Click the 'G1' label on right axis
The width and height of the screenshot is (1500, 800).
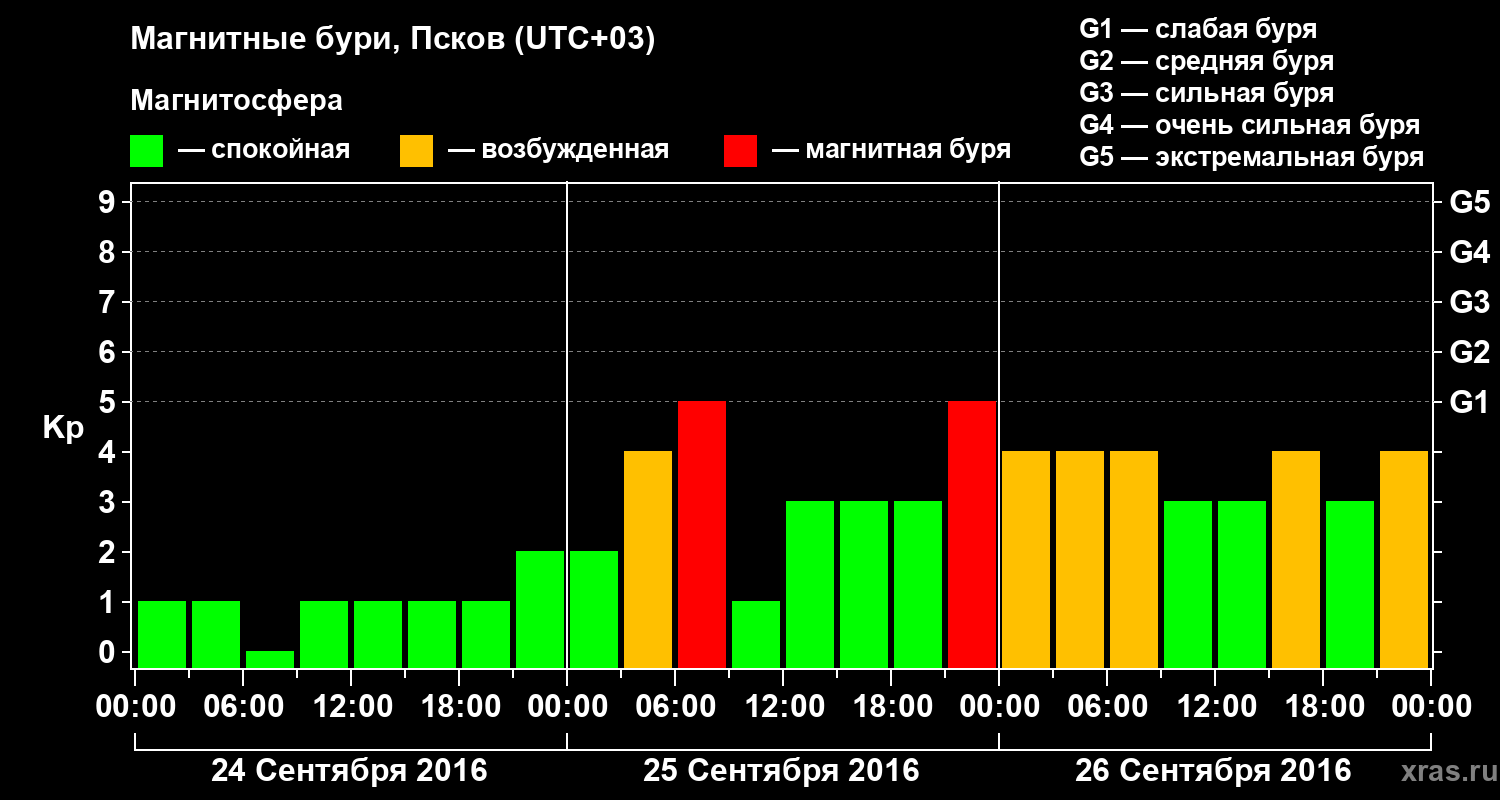point(1470,403)
